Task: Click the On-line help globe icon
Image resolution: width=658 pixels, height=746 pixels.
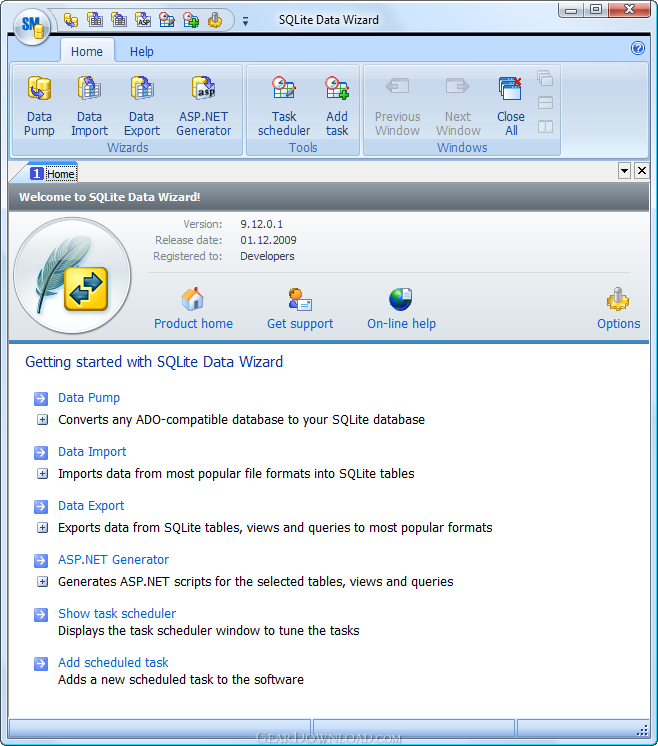Action: click(x=401, y=299)
